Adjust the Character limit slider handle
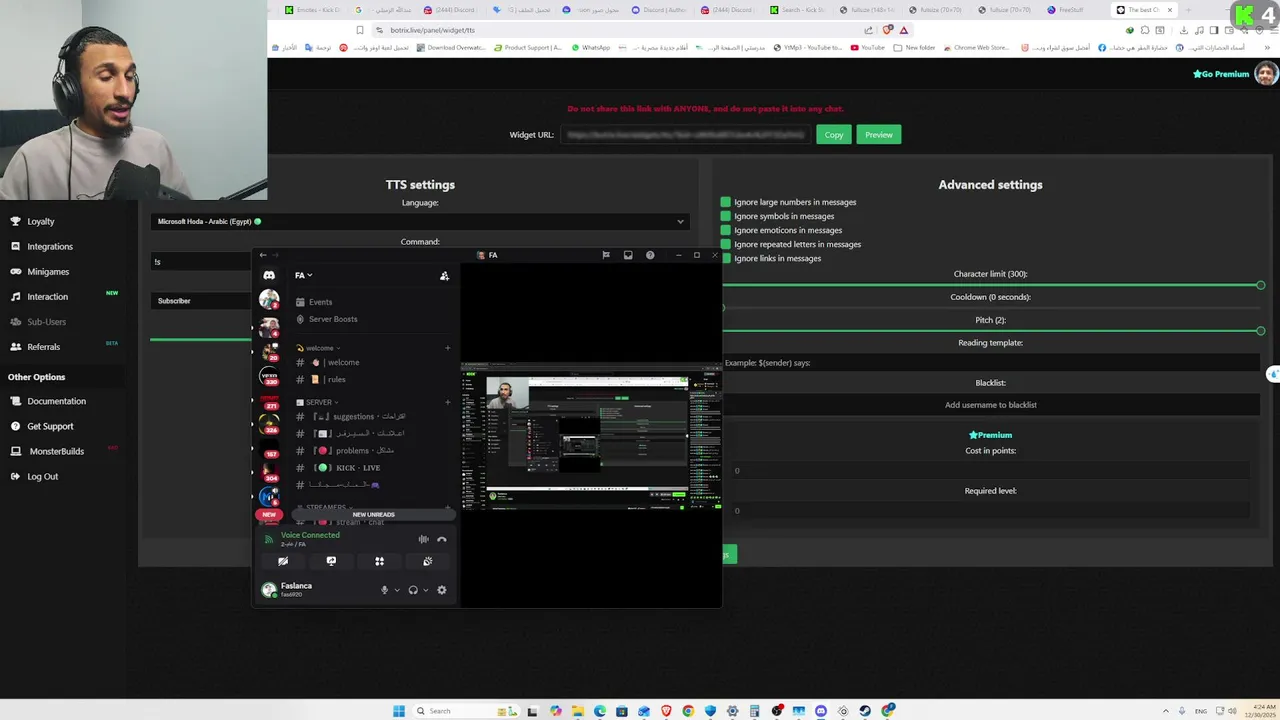 [1260, 285]
